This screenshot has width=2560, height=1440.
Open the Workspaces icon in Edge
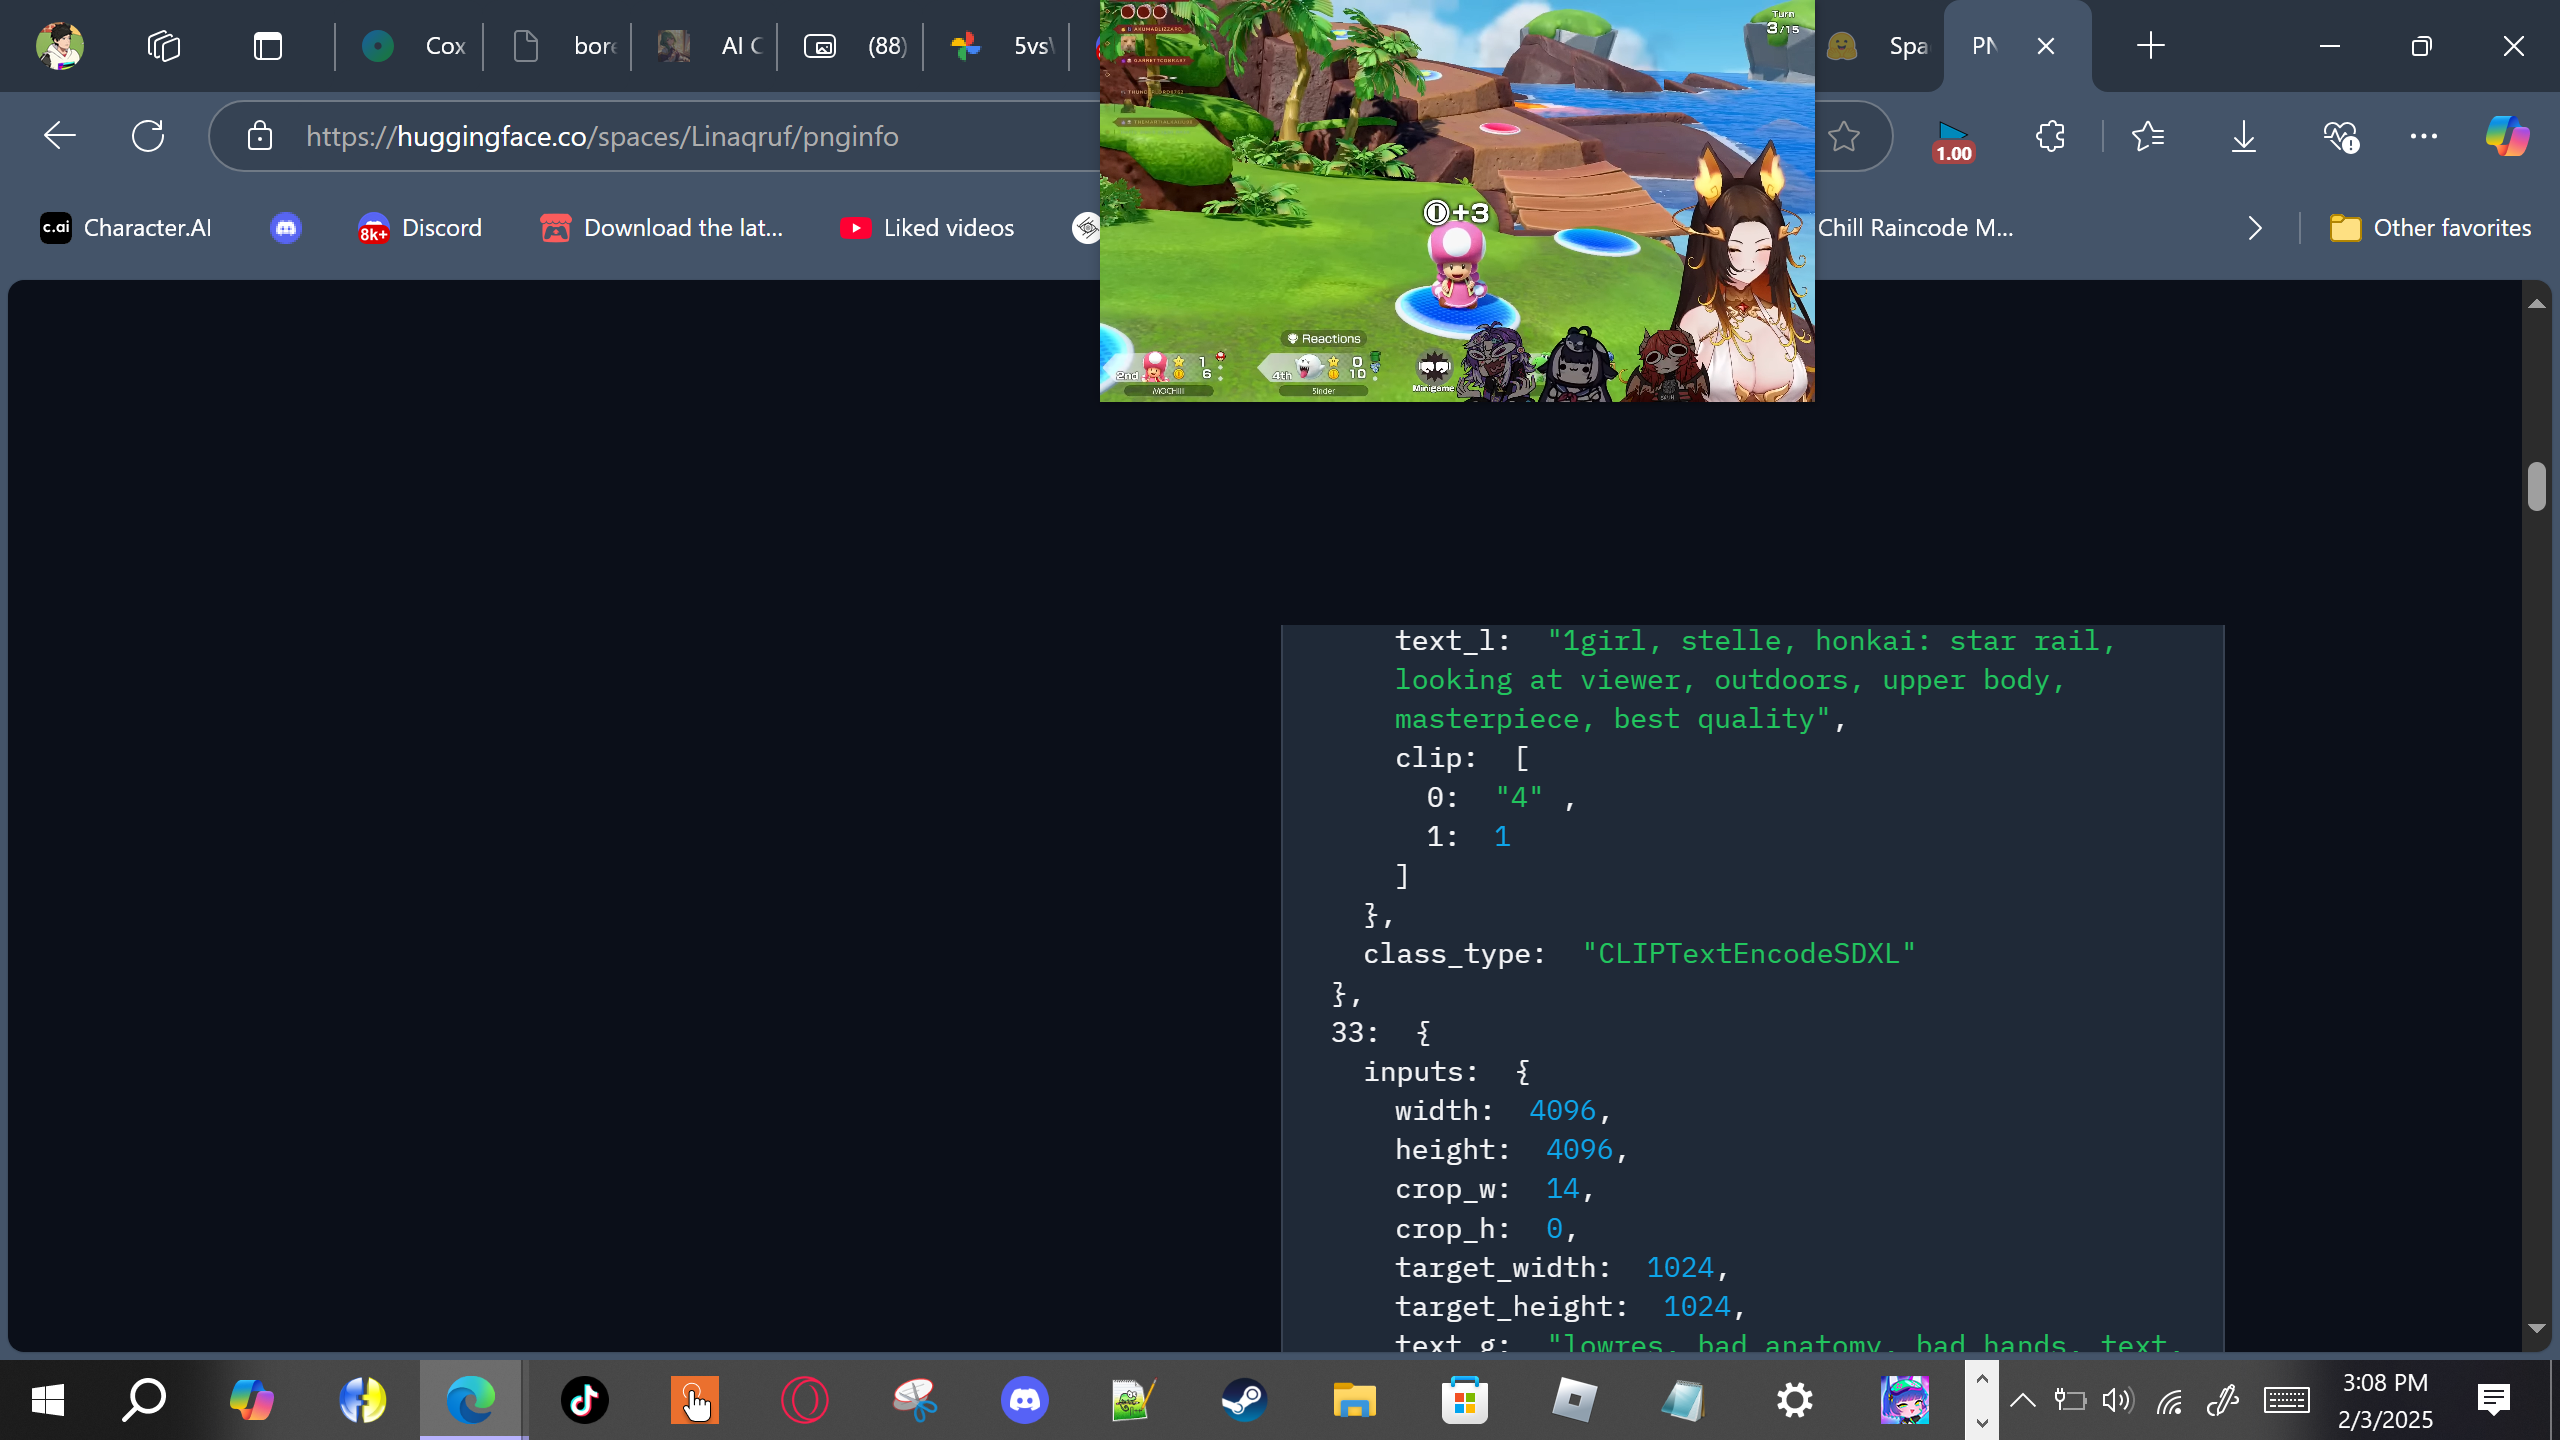pyautogui.click(x=164, y=46)
